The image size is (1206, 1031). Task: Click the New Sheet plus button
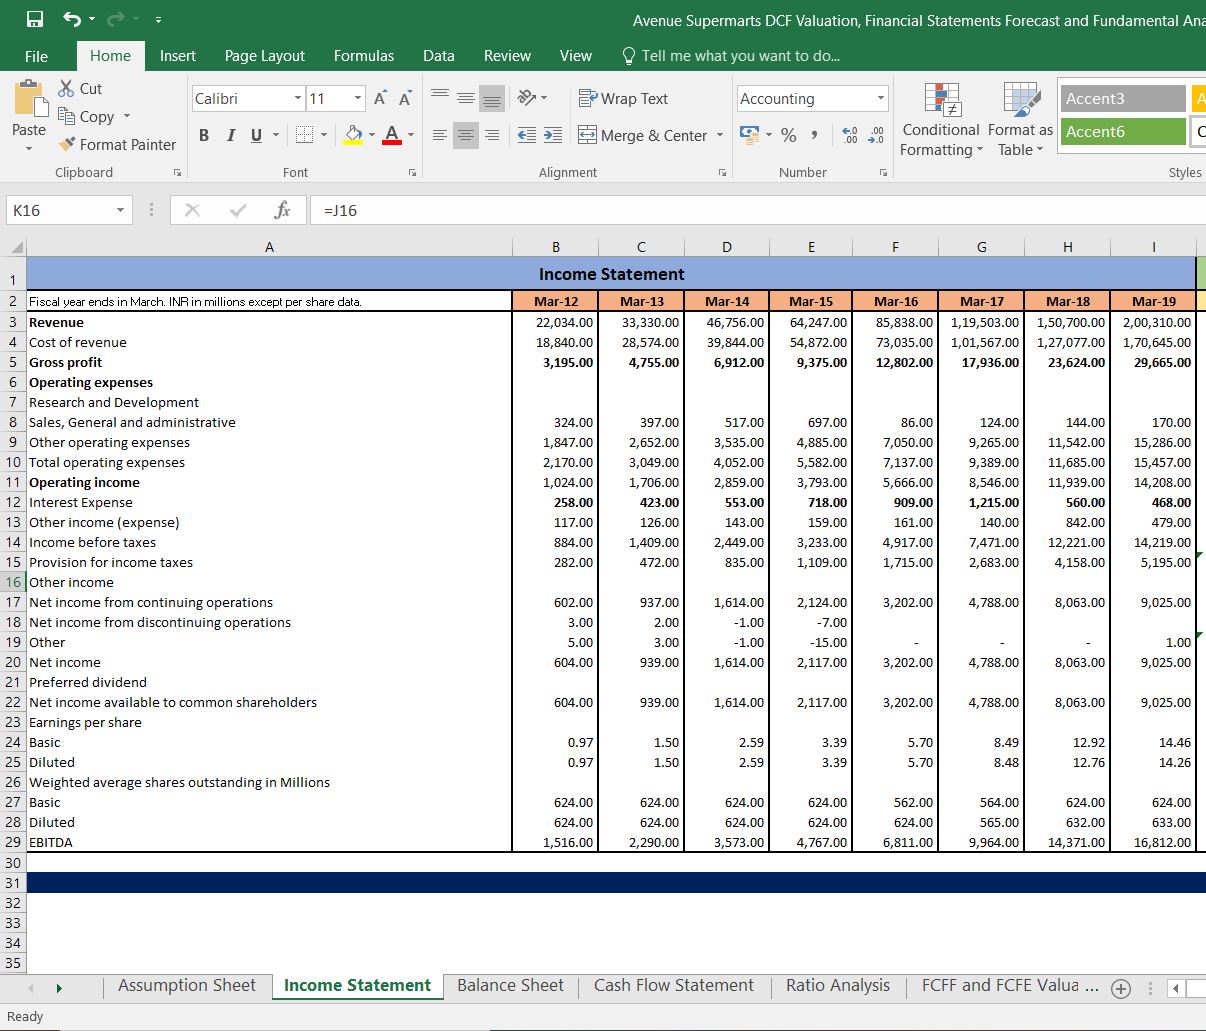point(1121,989)
